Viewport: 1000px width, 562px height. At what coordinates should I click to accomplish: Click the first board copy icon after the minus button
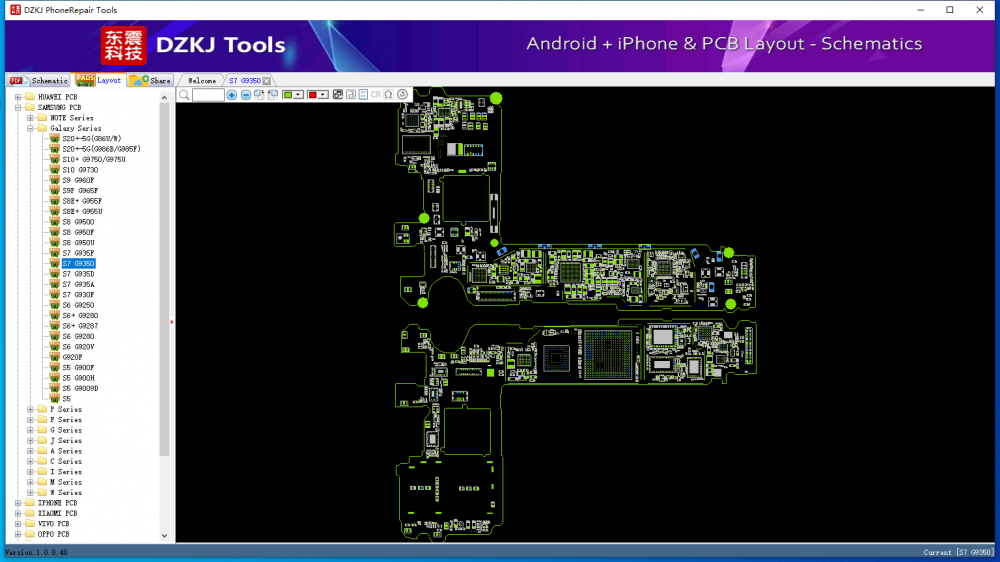pos(259,95)
